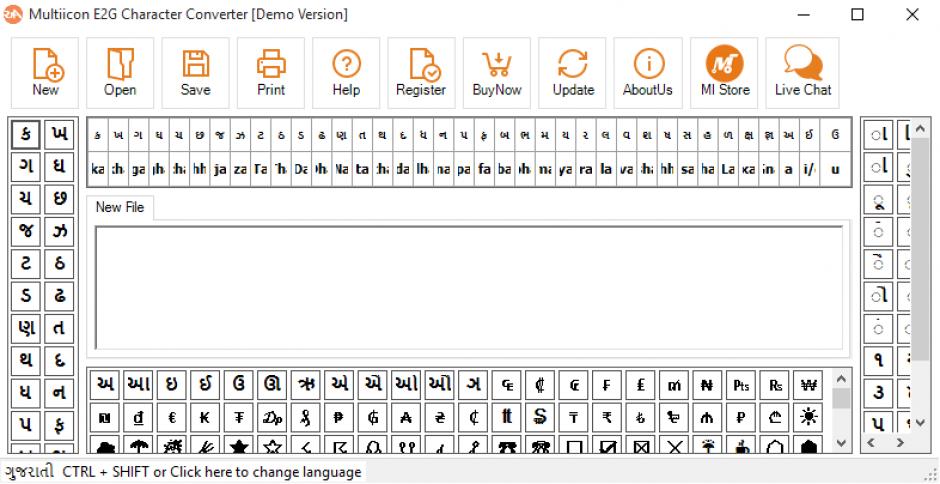Insert Gujarati letter ઘ from left panel
This screenshot has height=484, width=940.
tap(59, 167)
